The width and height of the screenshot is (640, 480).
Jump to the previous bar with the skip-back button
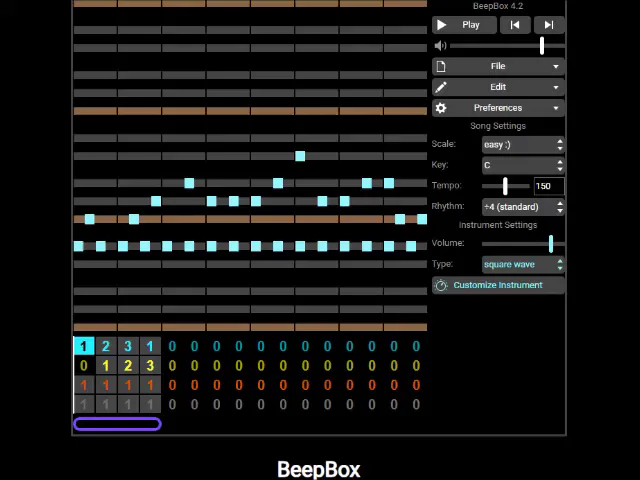tap(515, 25)
